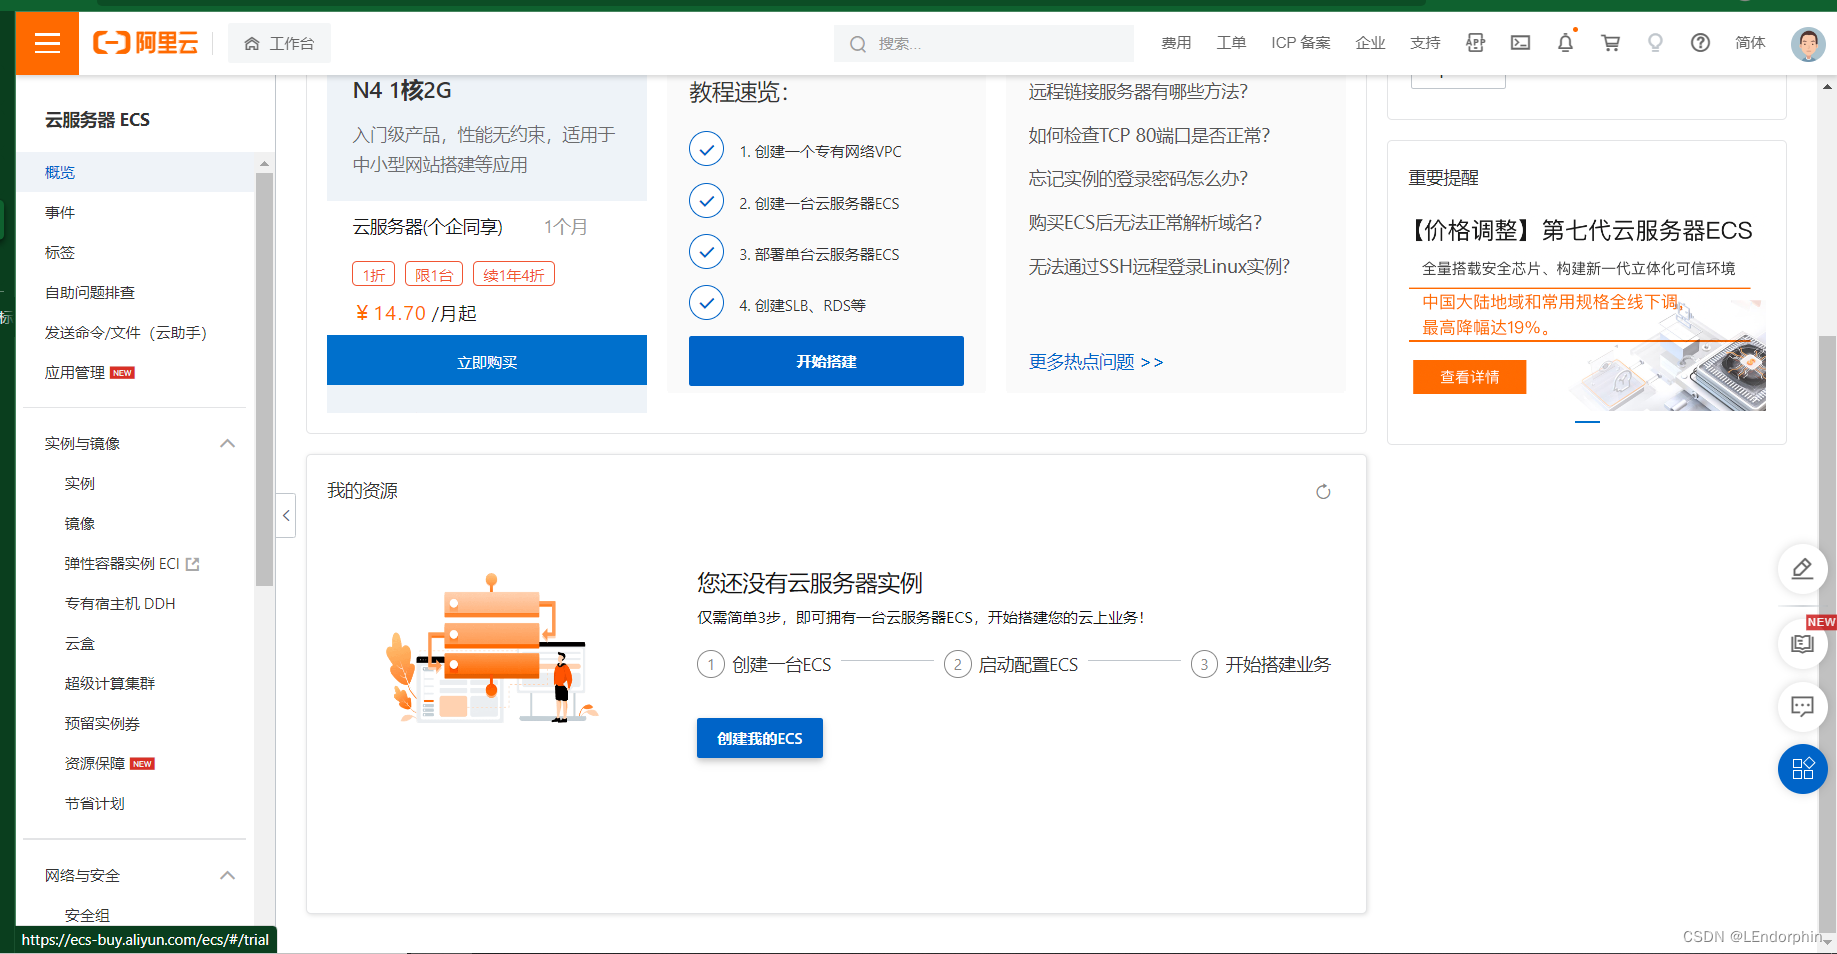Open the floating NEW book guide icon

[1802, 643]
